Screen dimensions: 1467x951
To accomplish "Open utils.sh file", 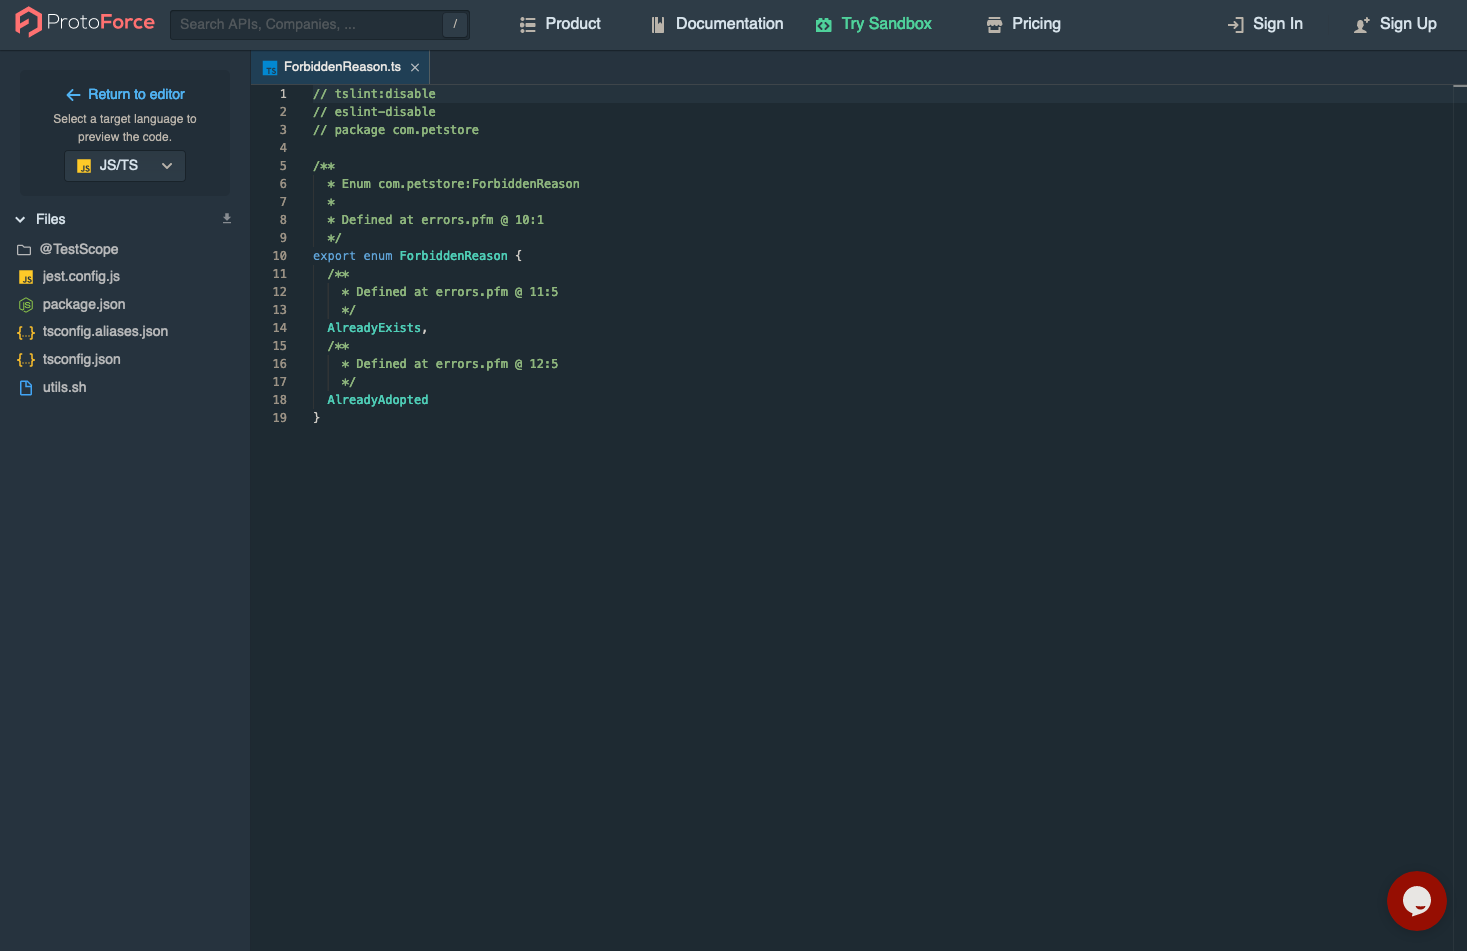I will coord(64,387).
